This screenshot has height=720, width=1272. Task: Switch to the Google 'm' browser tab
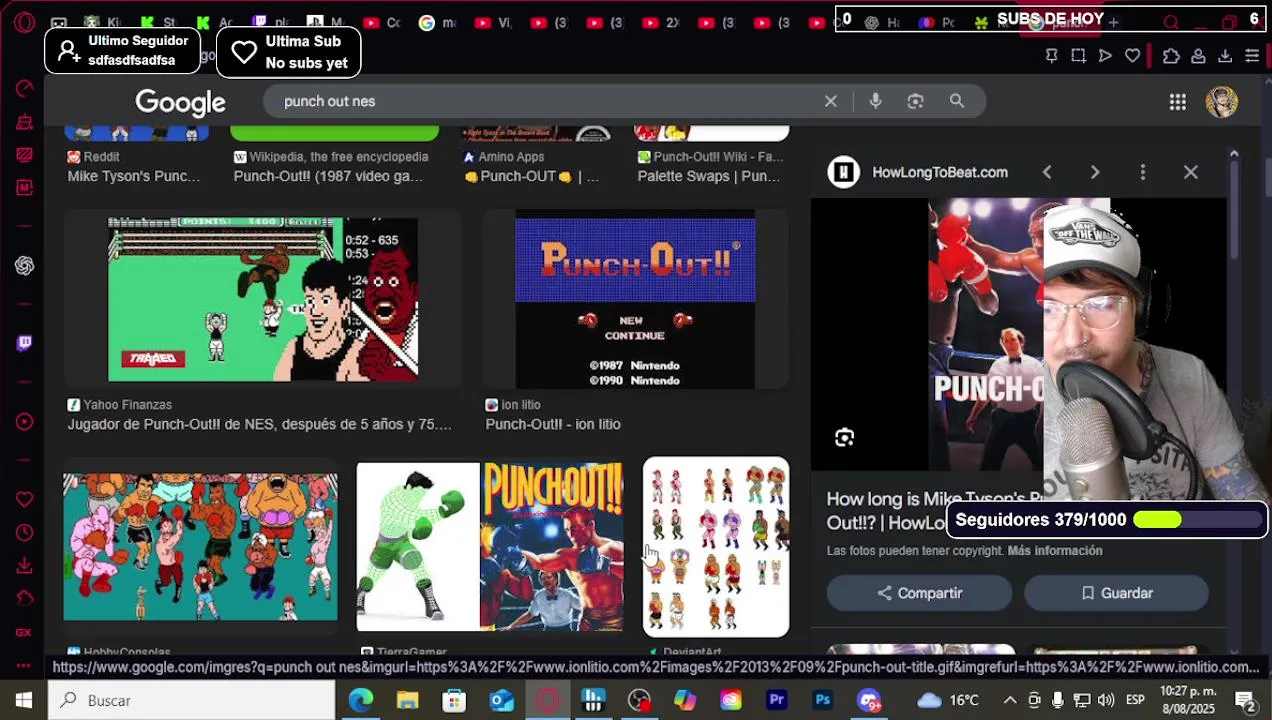[437, 22]
